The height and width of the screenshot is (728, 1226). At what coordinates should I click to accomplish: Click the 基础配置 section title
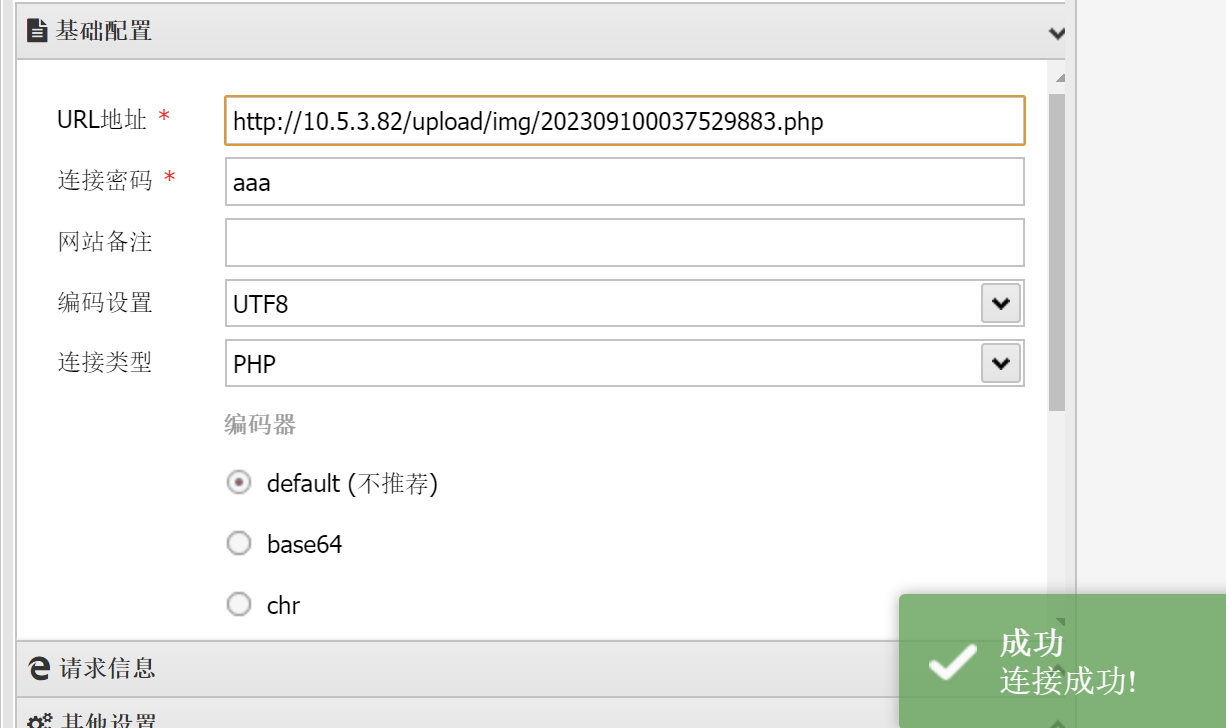point(104,31)
